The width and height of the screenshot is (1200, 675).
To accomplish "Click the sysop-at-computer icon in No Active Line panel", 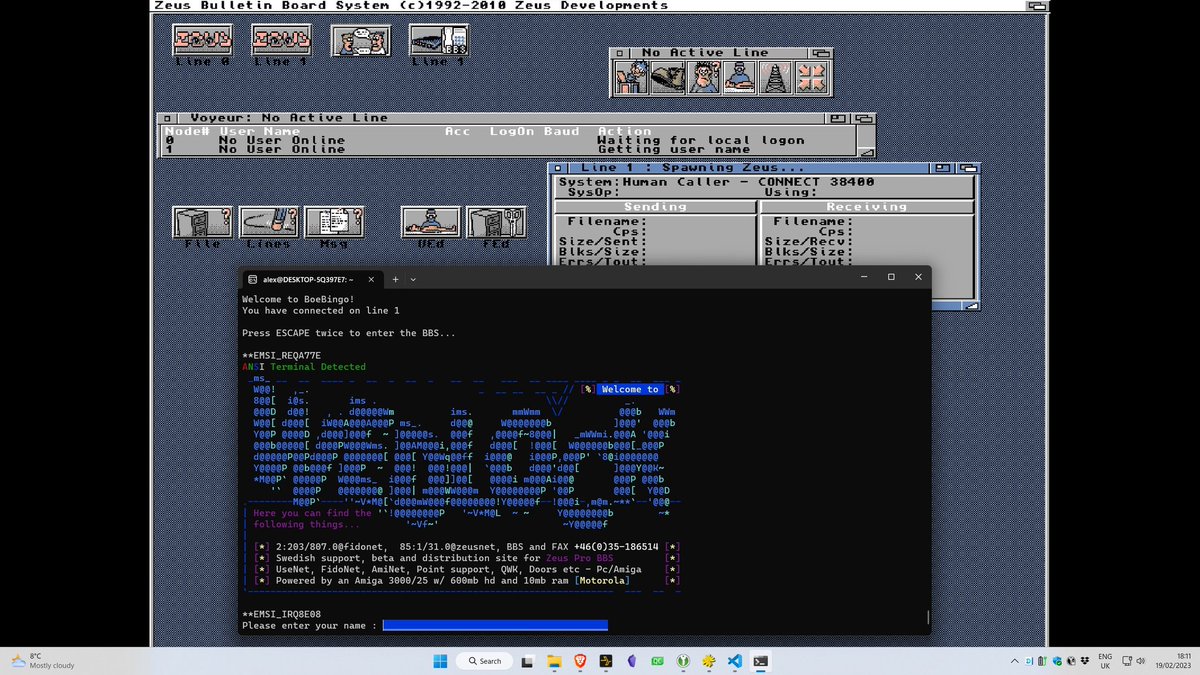I will click(631, 76).
